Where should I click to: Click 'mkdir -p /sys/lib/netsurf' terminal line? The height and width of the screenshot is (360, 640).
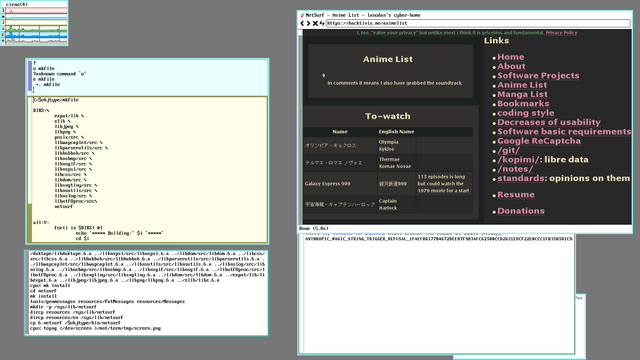63,307
